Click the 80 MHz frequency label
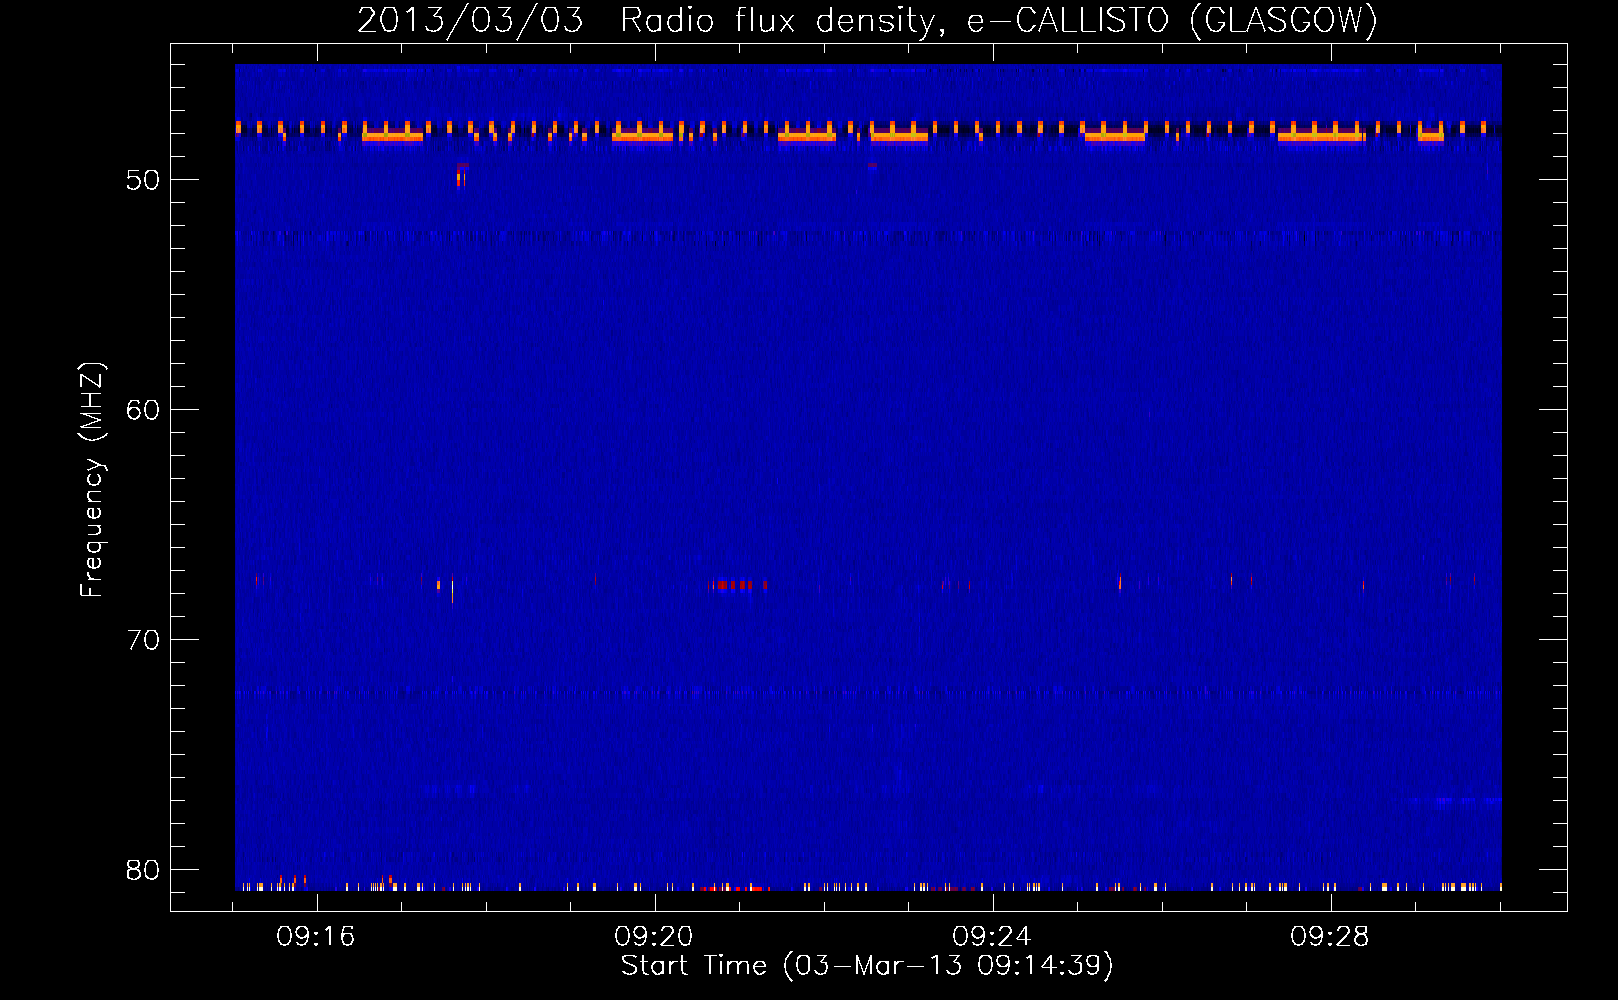The height and width of the screenshot is (1000, 1618). click(x=143, y=870)
